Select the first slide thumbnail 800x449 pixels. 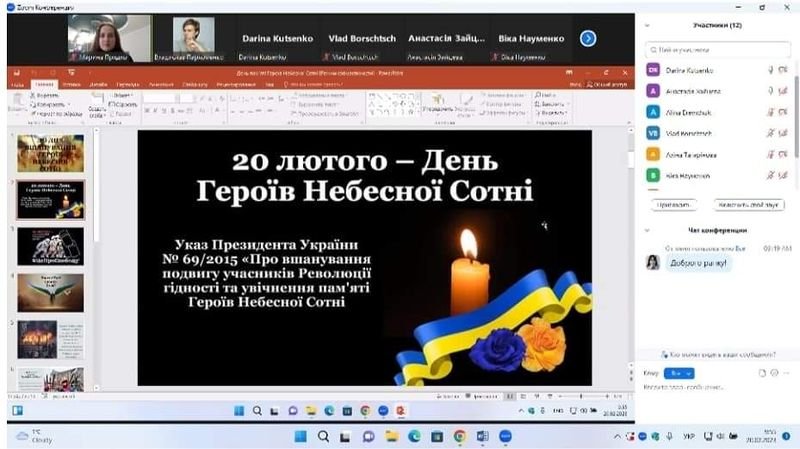click(x=50, y=154)
